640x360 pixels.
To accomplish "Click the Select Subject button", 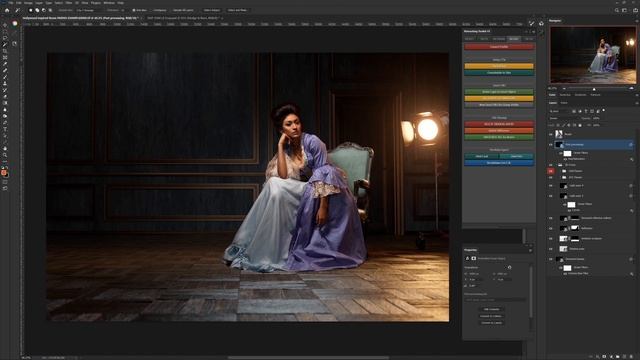I will pos(211,10).
